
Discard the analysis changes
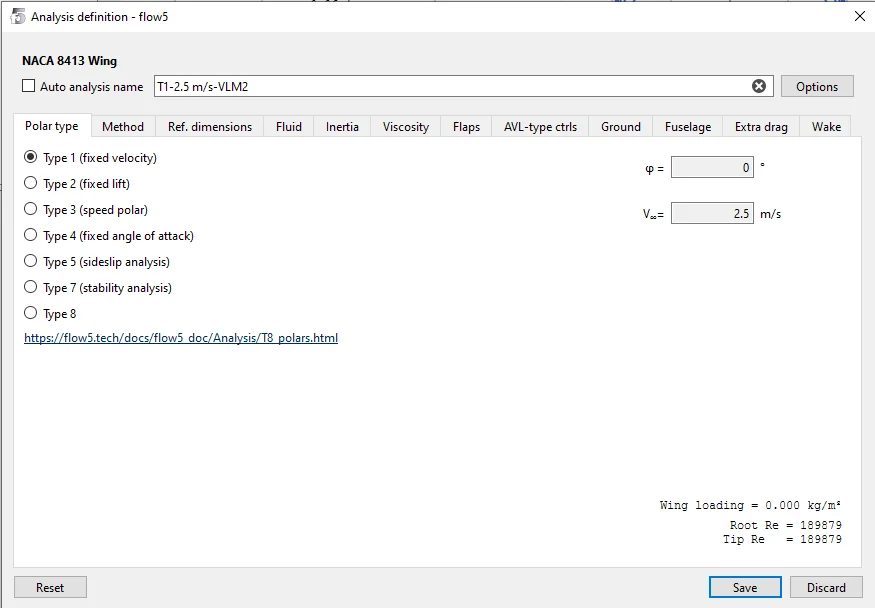826,587
